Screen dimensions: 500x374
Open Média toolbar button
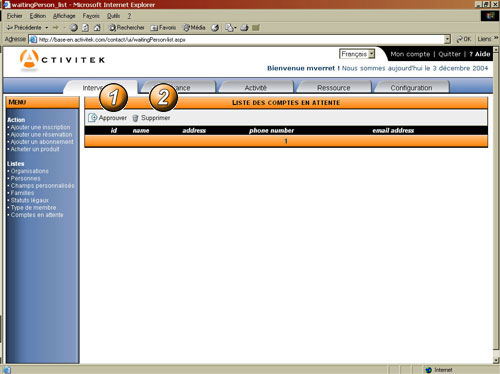tap(194, 28)
